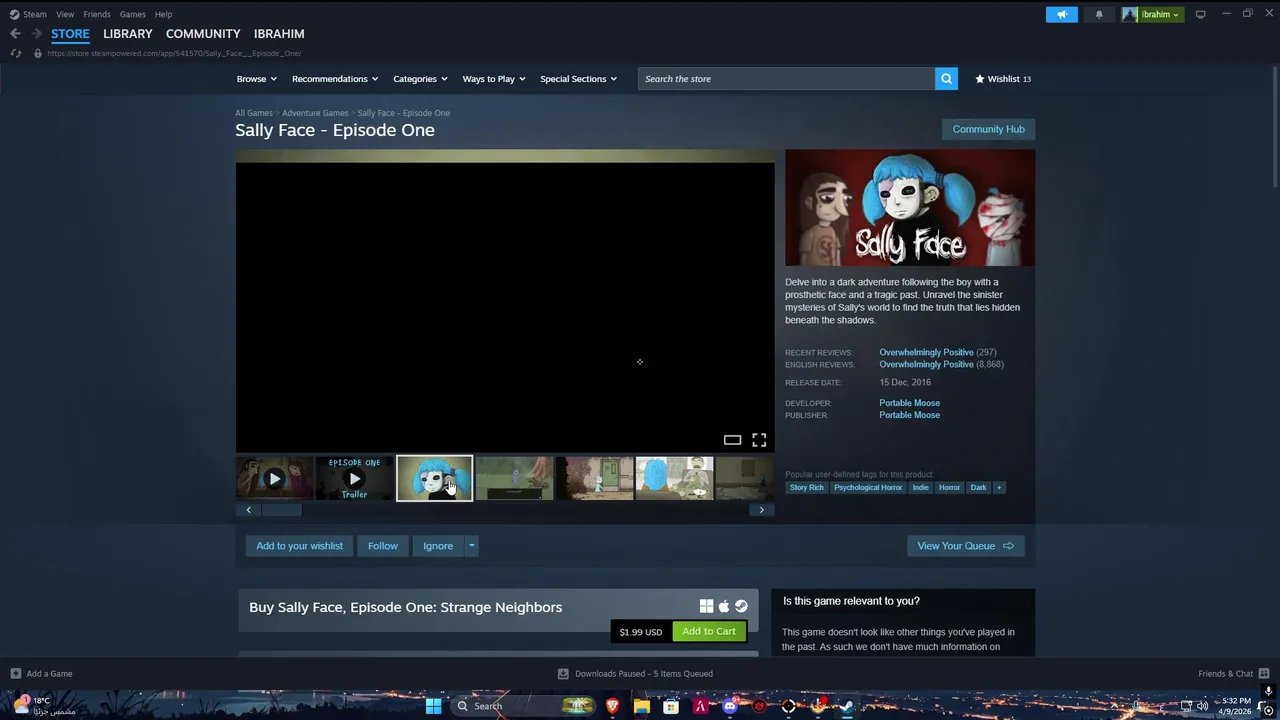1280x720 pixels.
Task: Open the Community Hub
Action: point(988,129)
